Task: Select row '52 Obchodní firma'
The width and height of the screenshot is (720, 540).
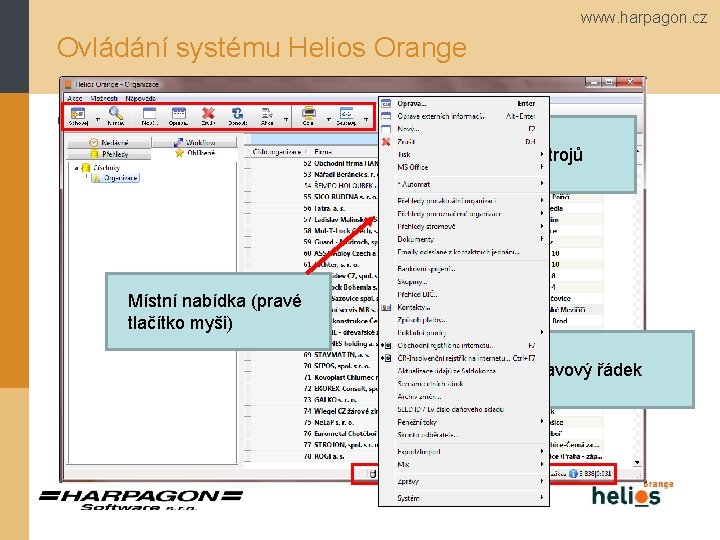Action: (x=315, y=163)
